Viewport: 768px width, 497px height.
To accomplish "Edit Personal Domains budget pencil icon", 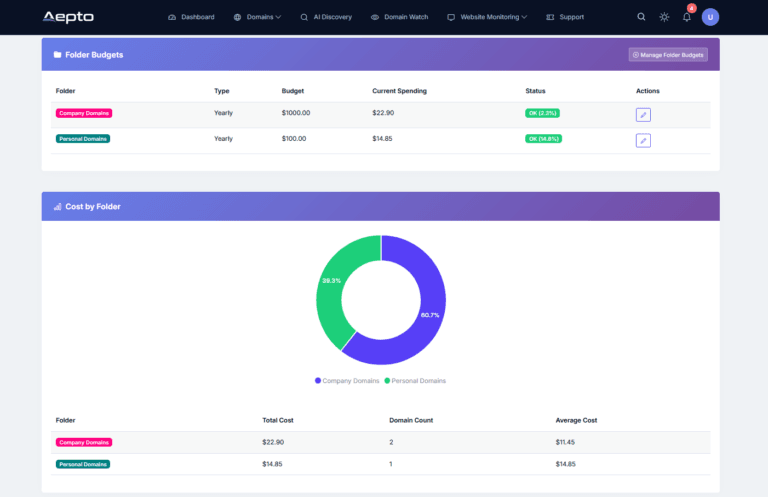I will (643, 140).
